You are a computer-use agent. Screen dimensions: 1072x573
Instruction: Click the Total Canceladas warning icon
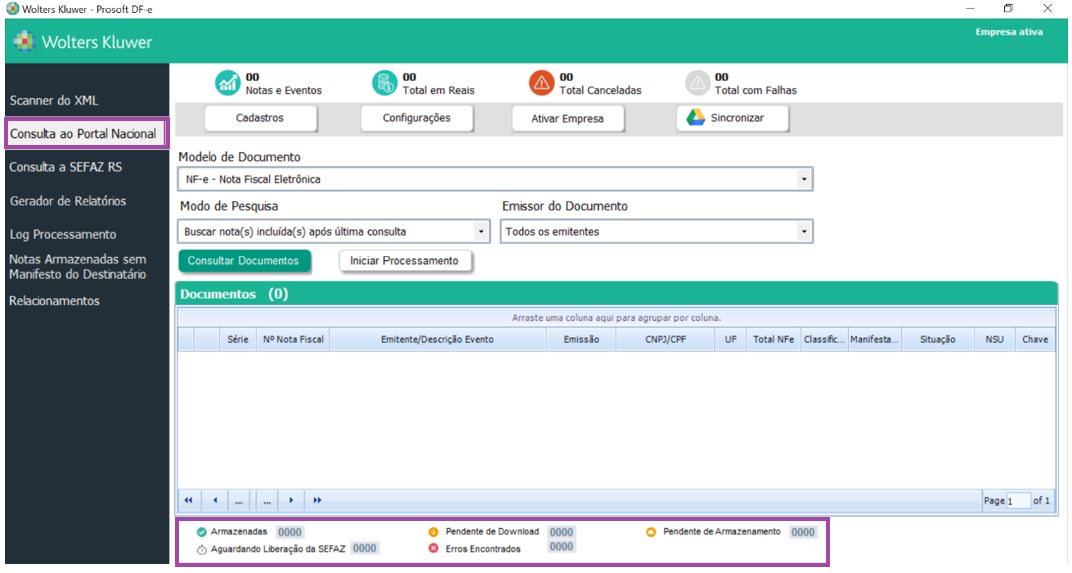pos(541,83)
